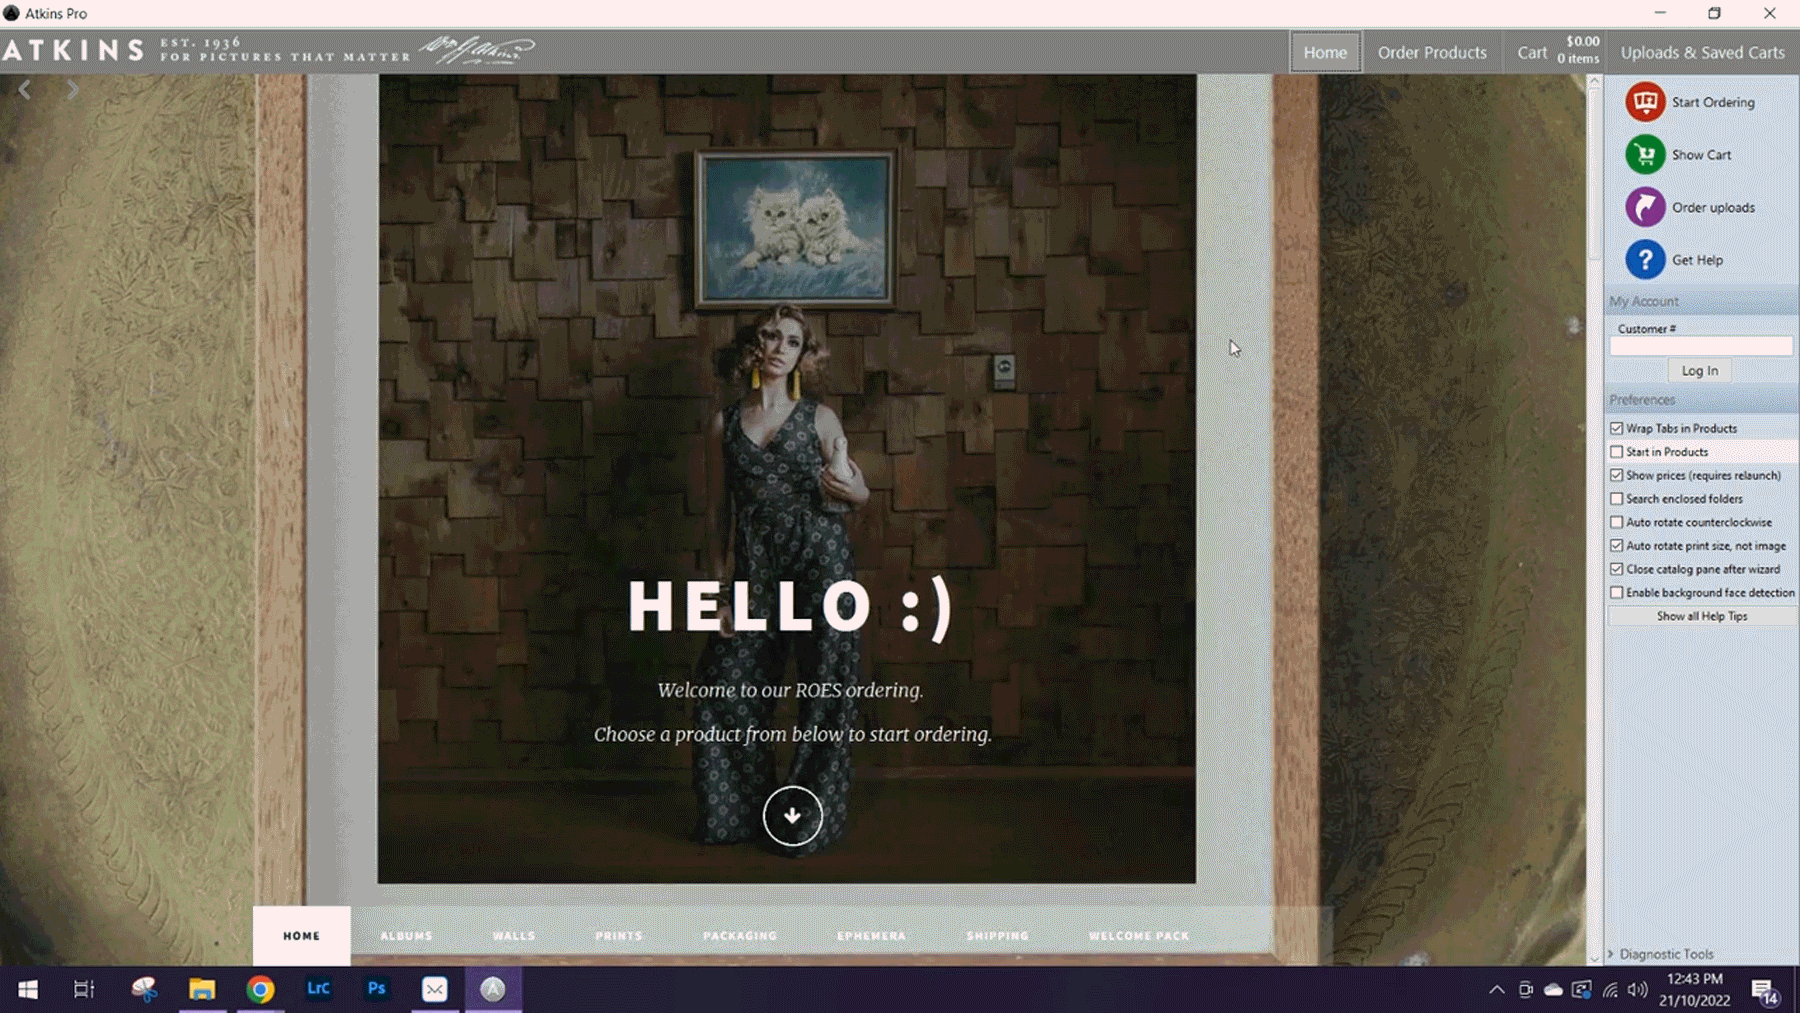Open File Explorer from the taskbar

202,989
